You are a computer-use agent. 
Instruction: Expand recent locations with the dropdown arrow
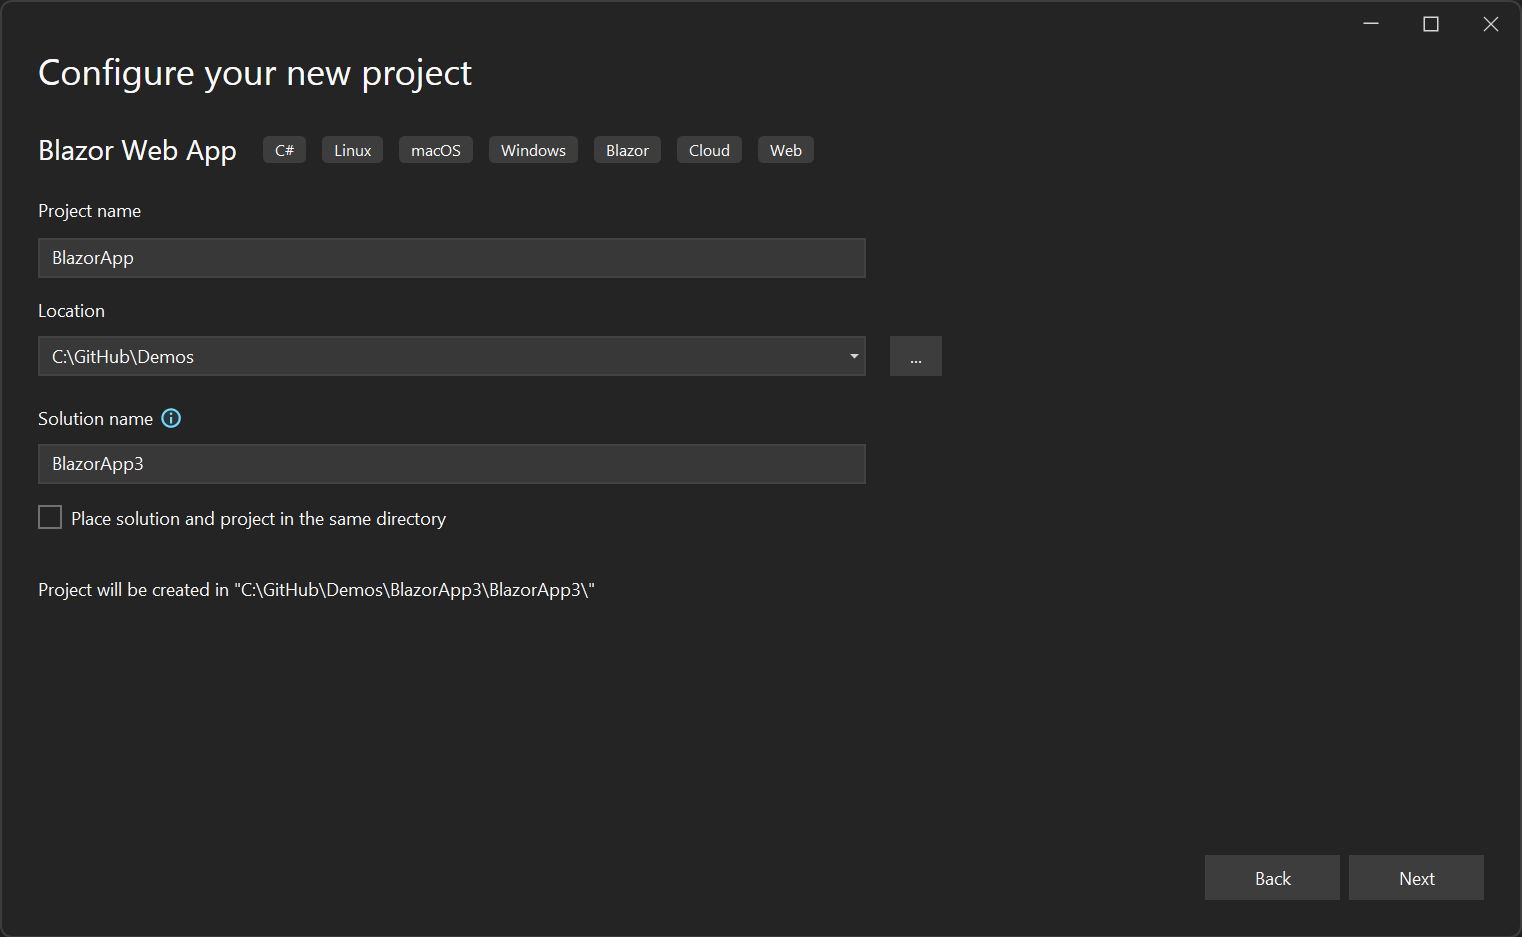point(854,356)
